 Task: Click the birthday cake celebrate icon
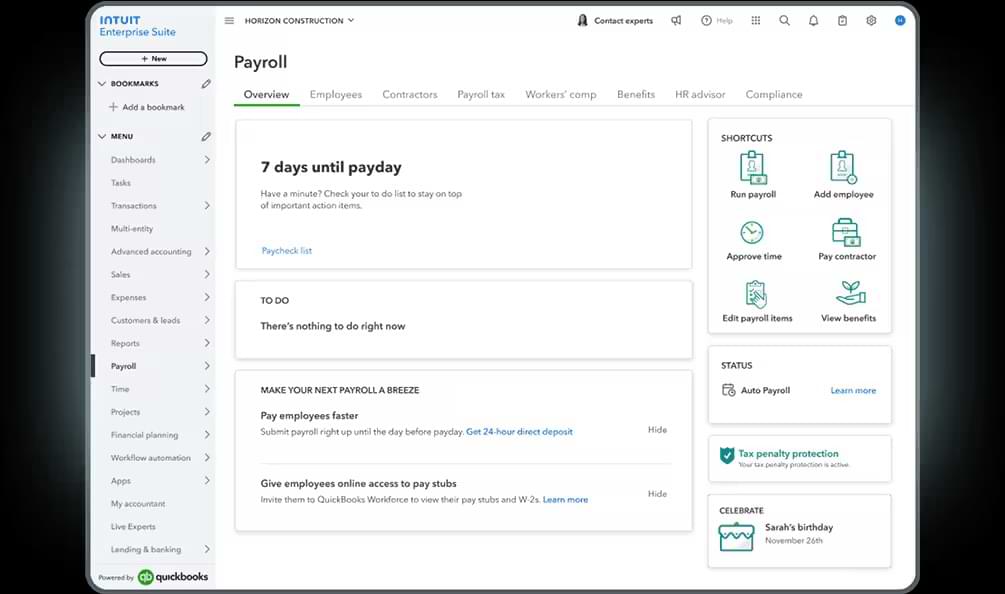(x=736, y=537)
